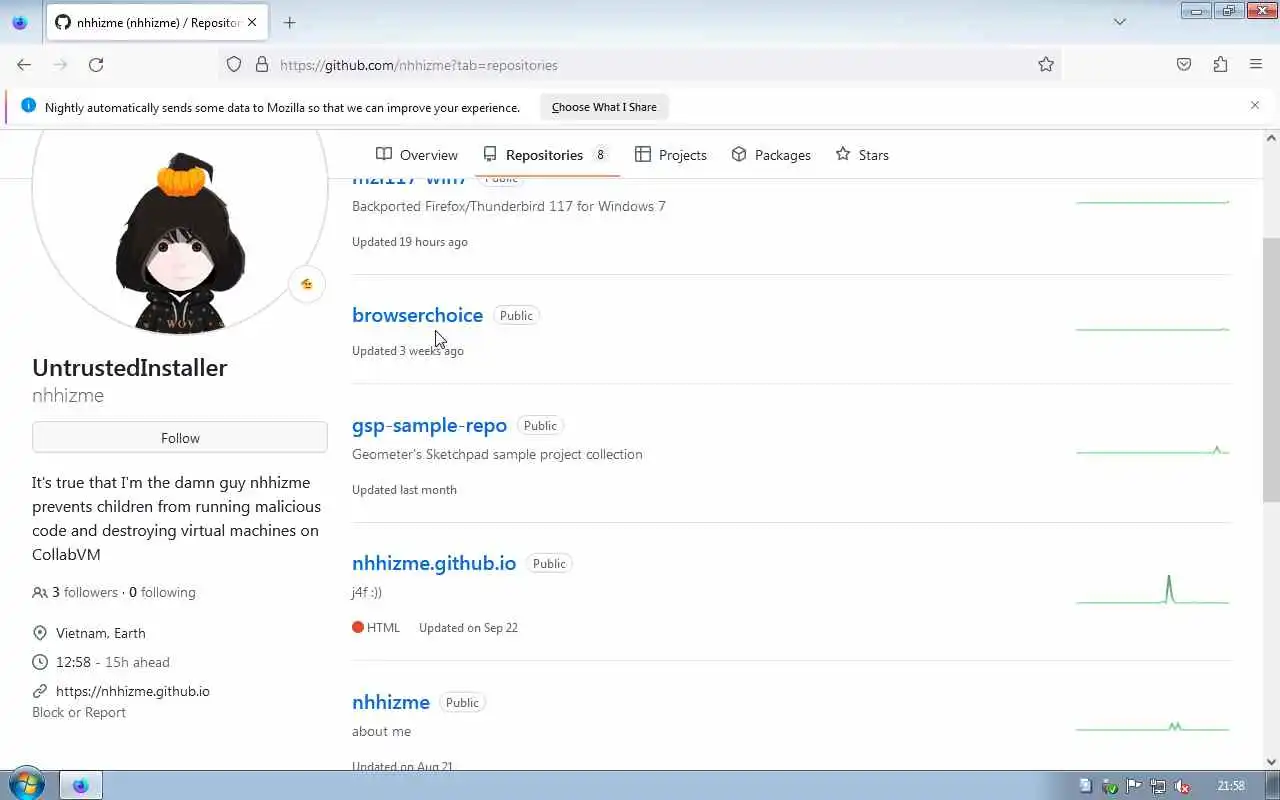Image resolution: width=1280 pixels, height=800 pixels.
Task: Open the Stars tab
Action: coord(862,155)
